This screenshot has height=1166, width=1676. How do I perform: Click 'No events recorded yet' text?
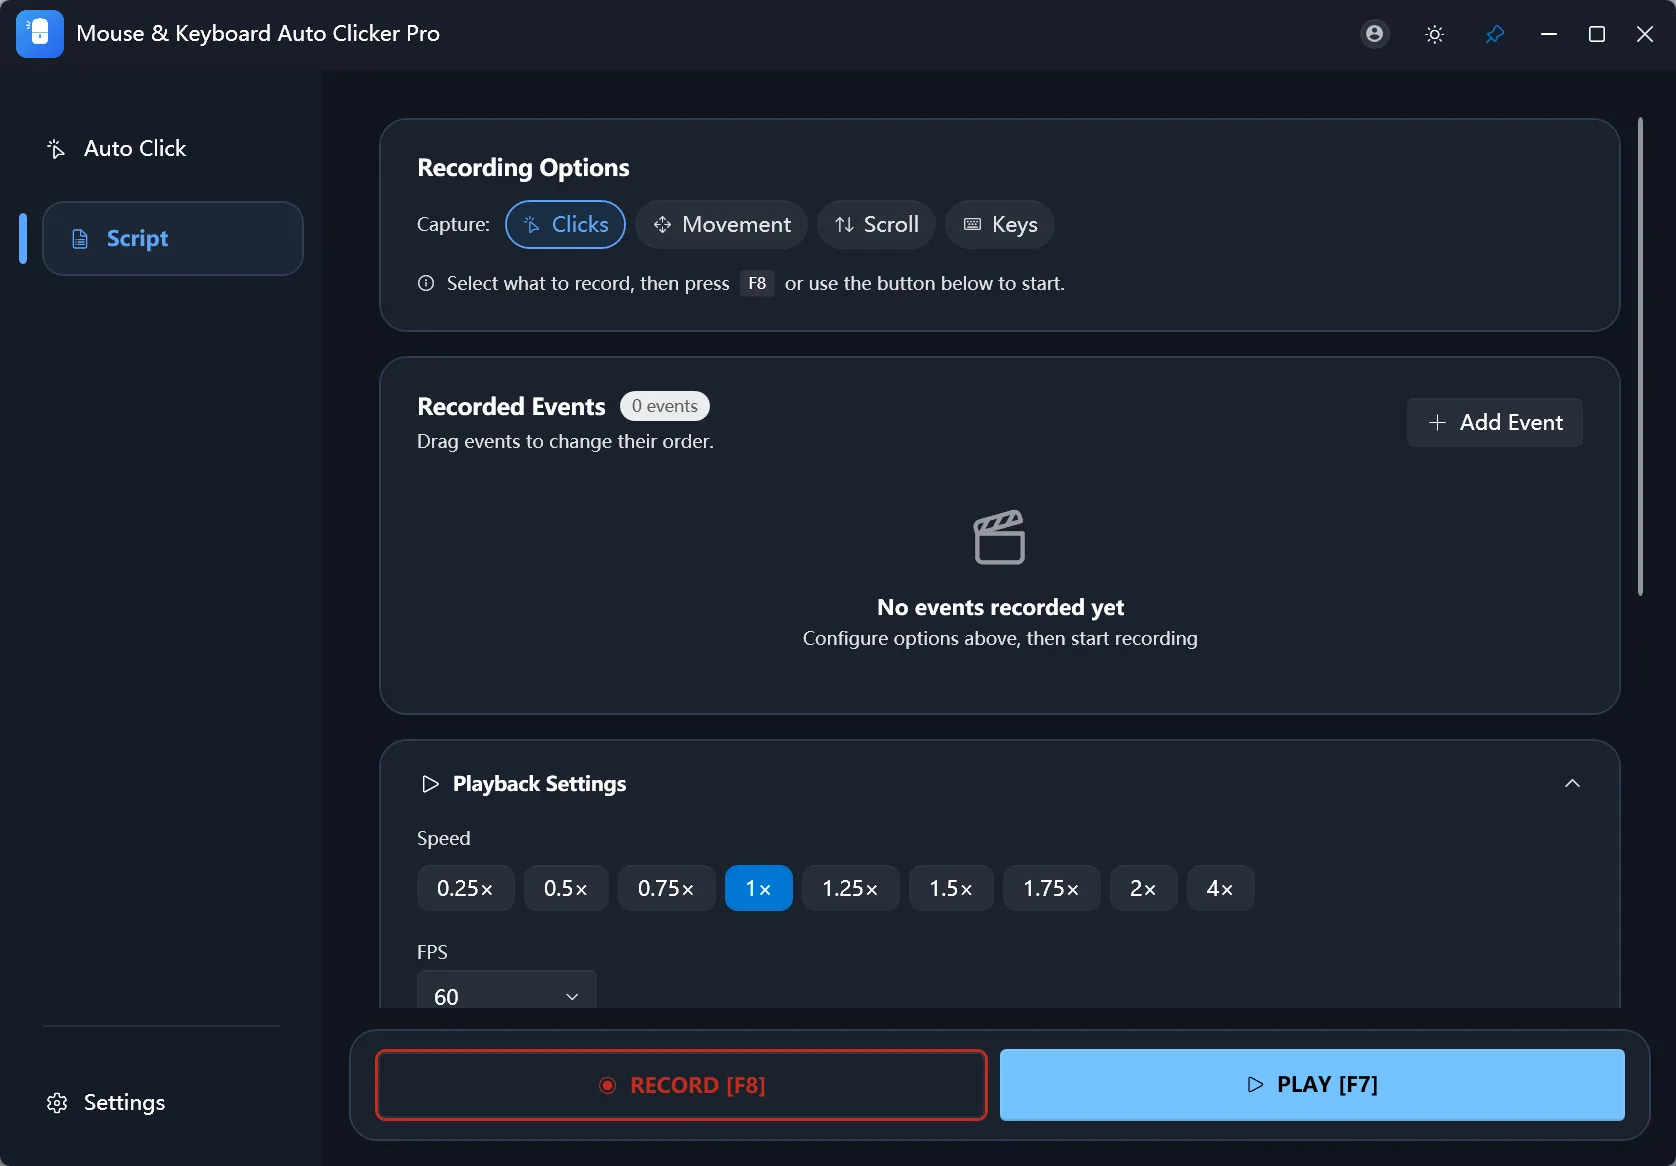(1000, 607)
